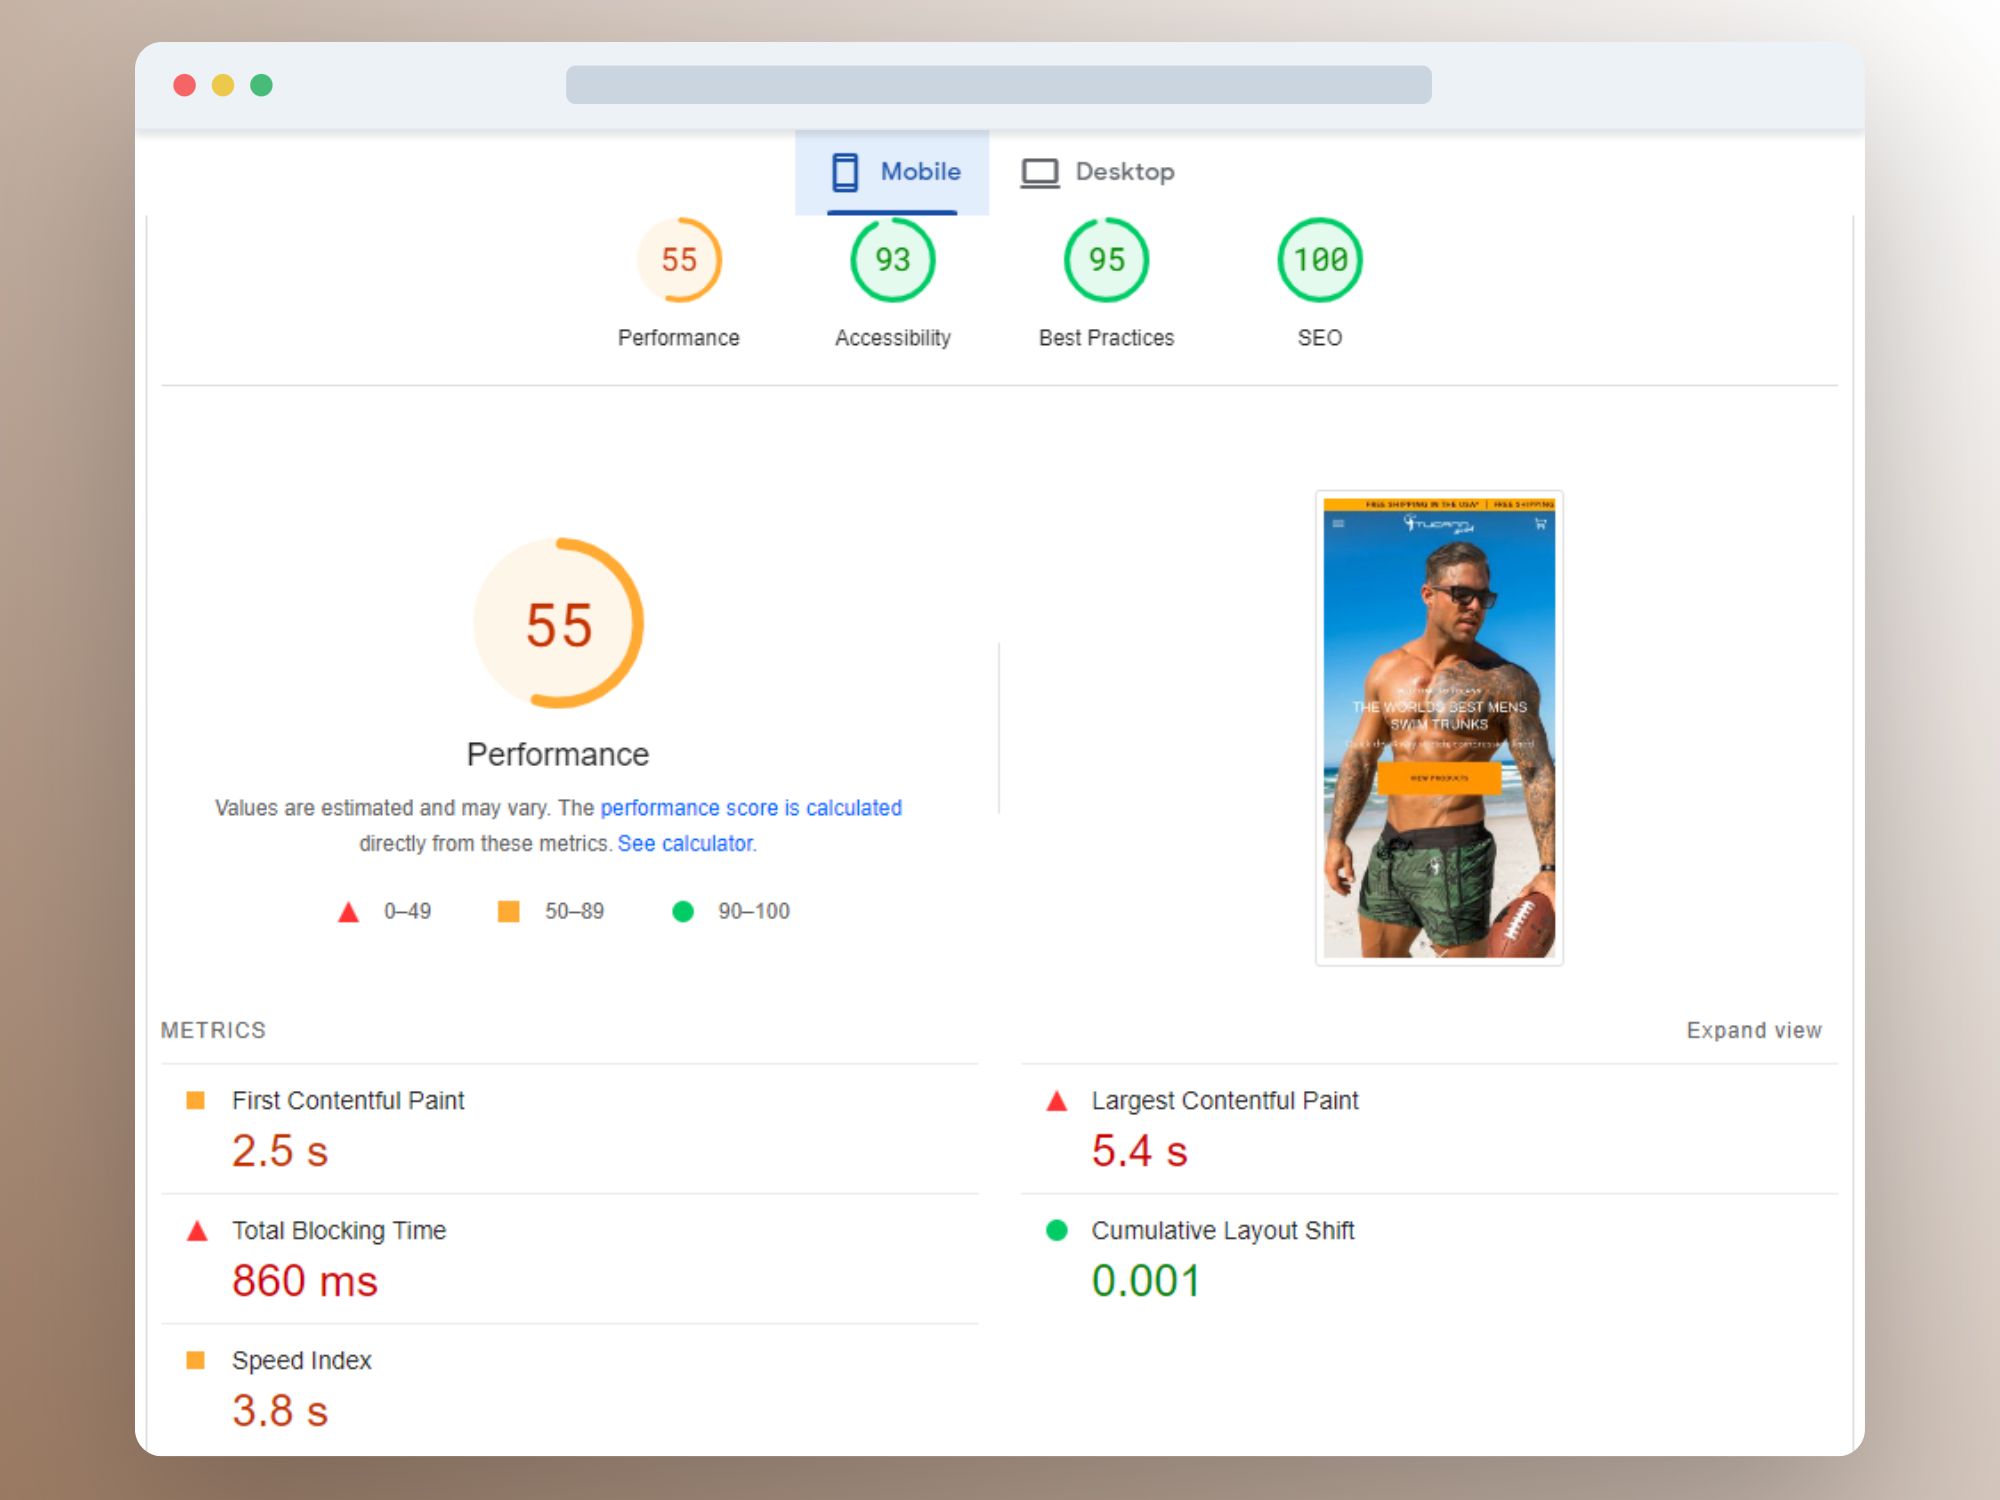Click the orange square beside Speed Index
The height and width of the screenshot is (1500, 2000).
tap(196, 1361)
